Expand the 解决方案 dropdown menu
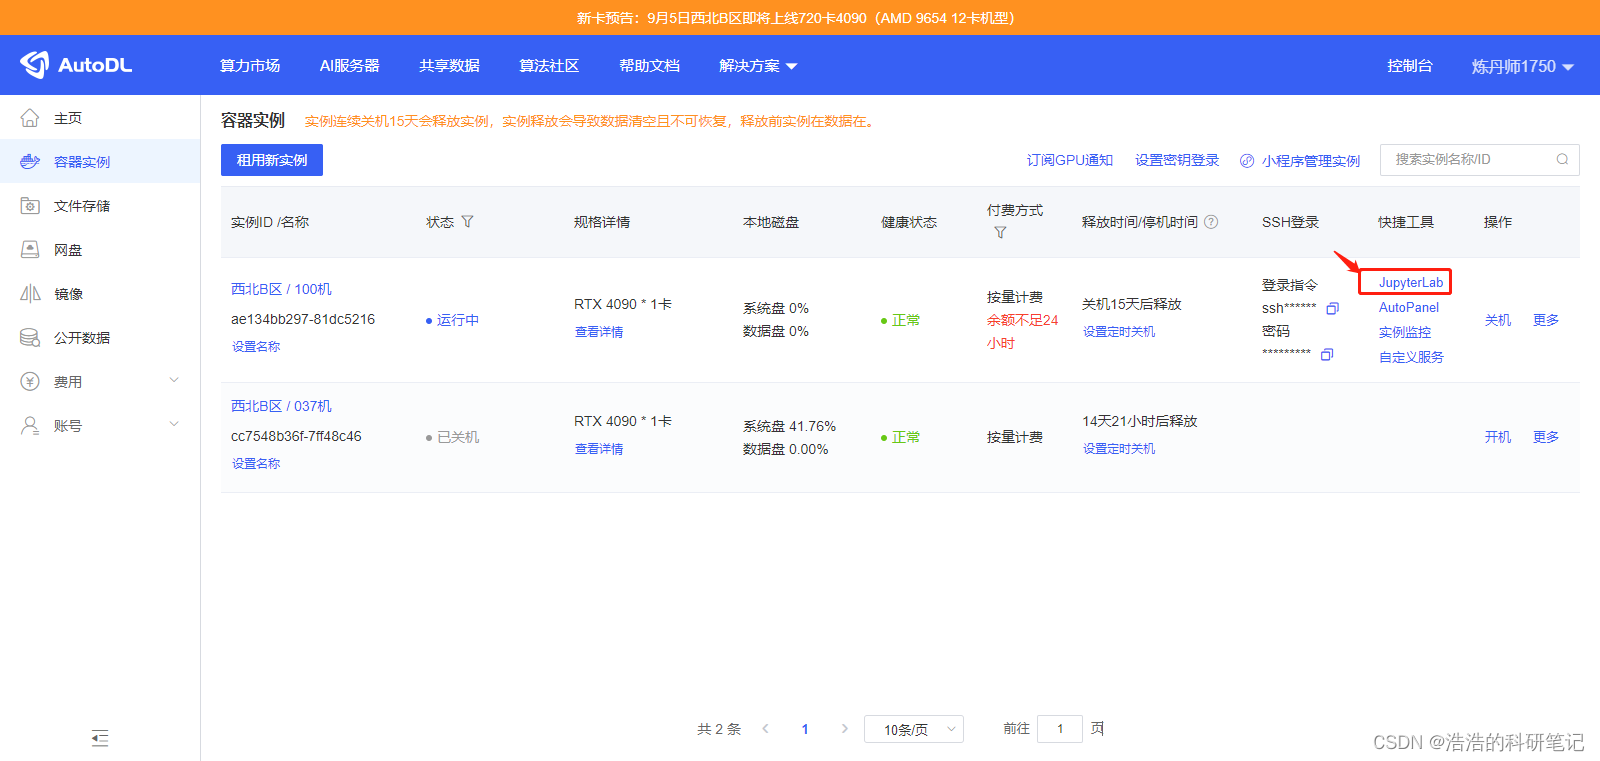The image size is (1600, 761). (758, 66)
